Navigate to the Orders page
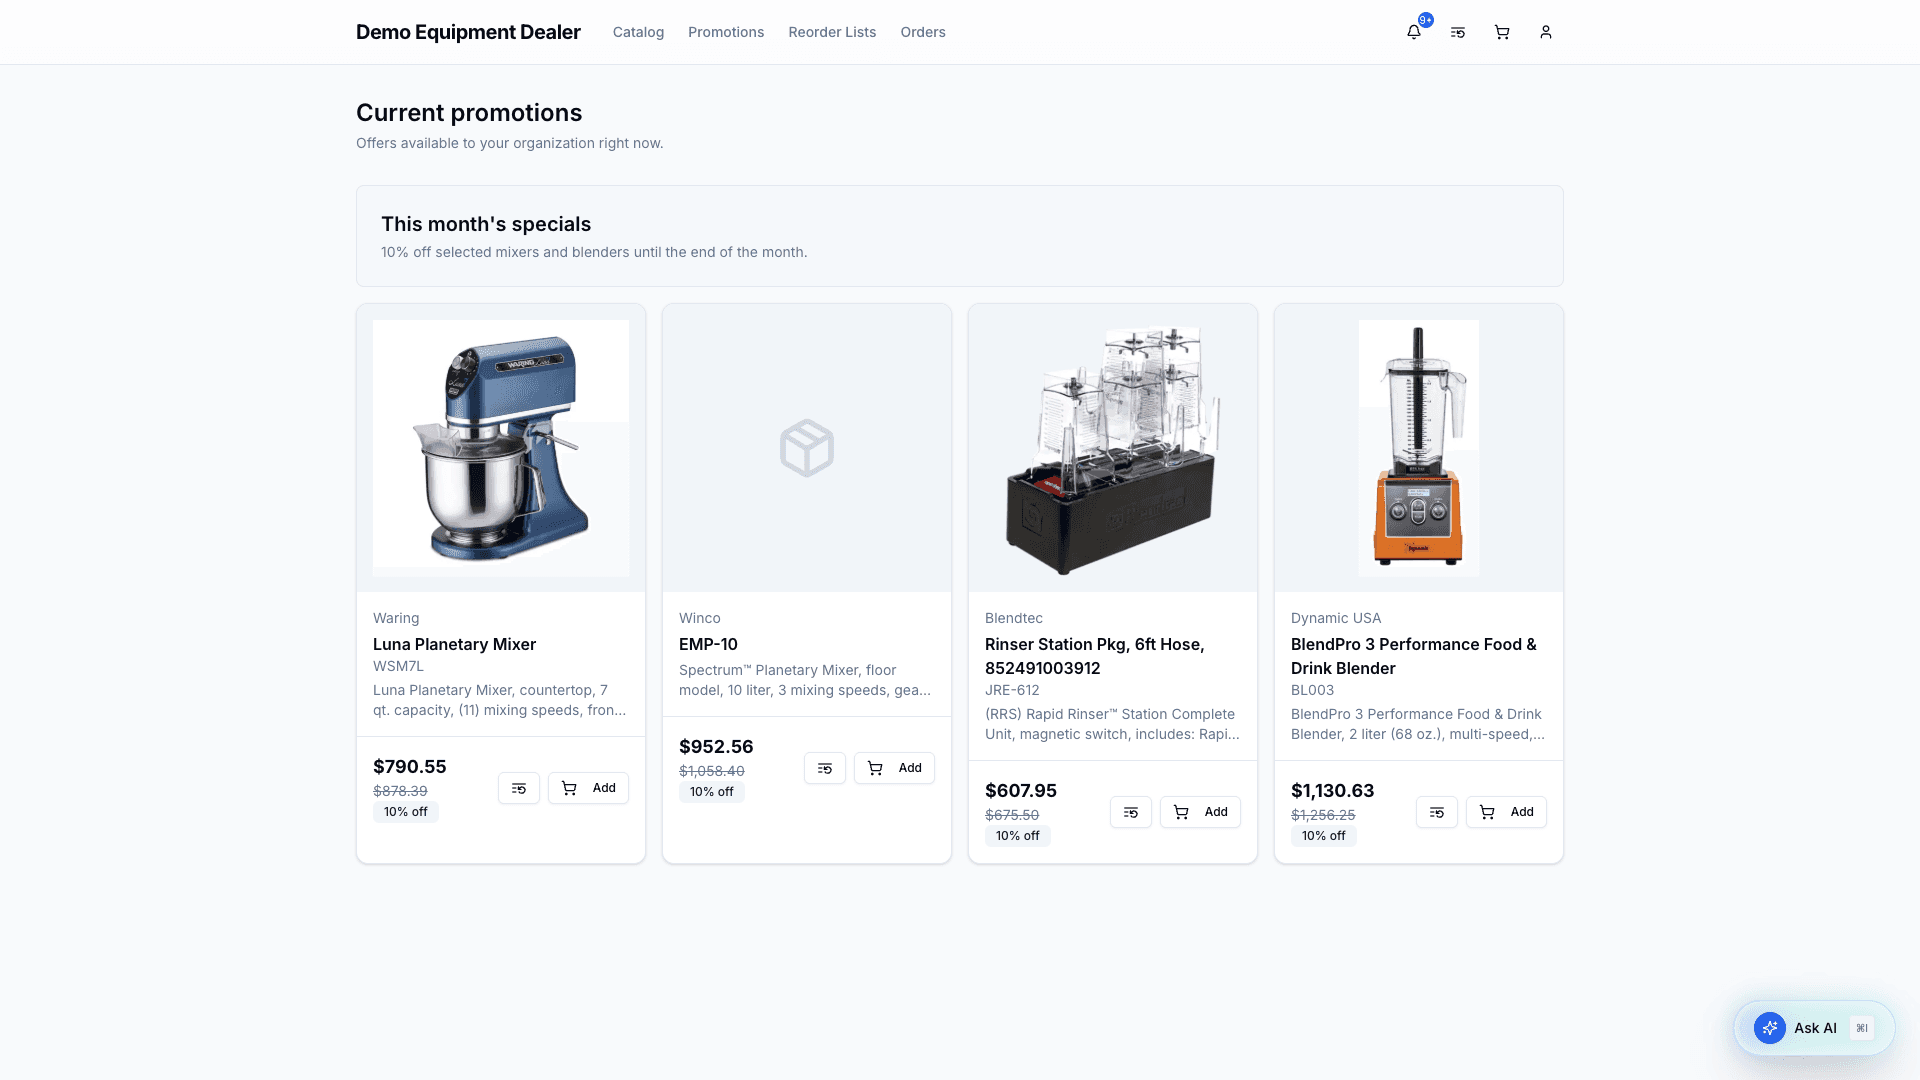 click(923, 32)
